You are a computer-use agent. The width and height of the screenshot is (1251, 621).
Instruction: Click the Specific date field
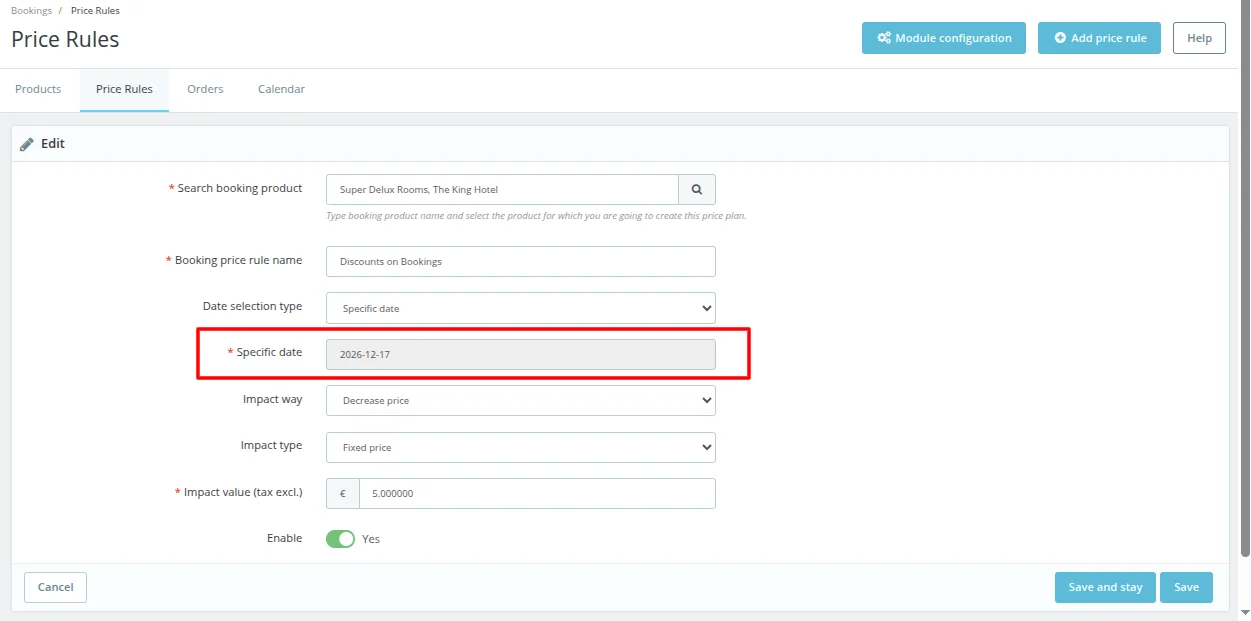click(x=521, y=354)
